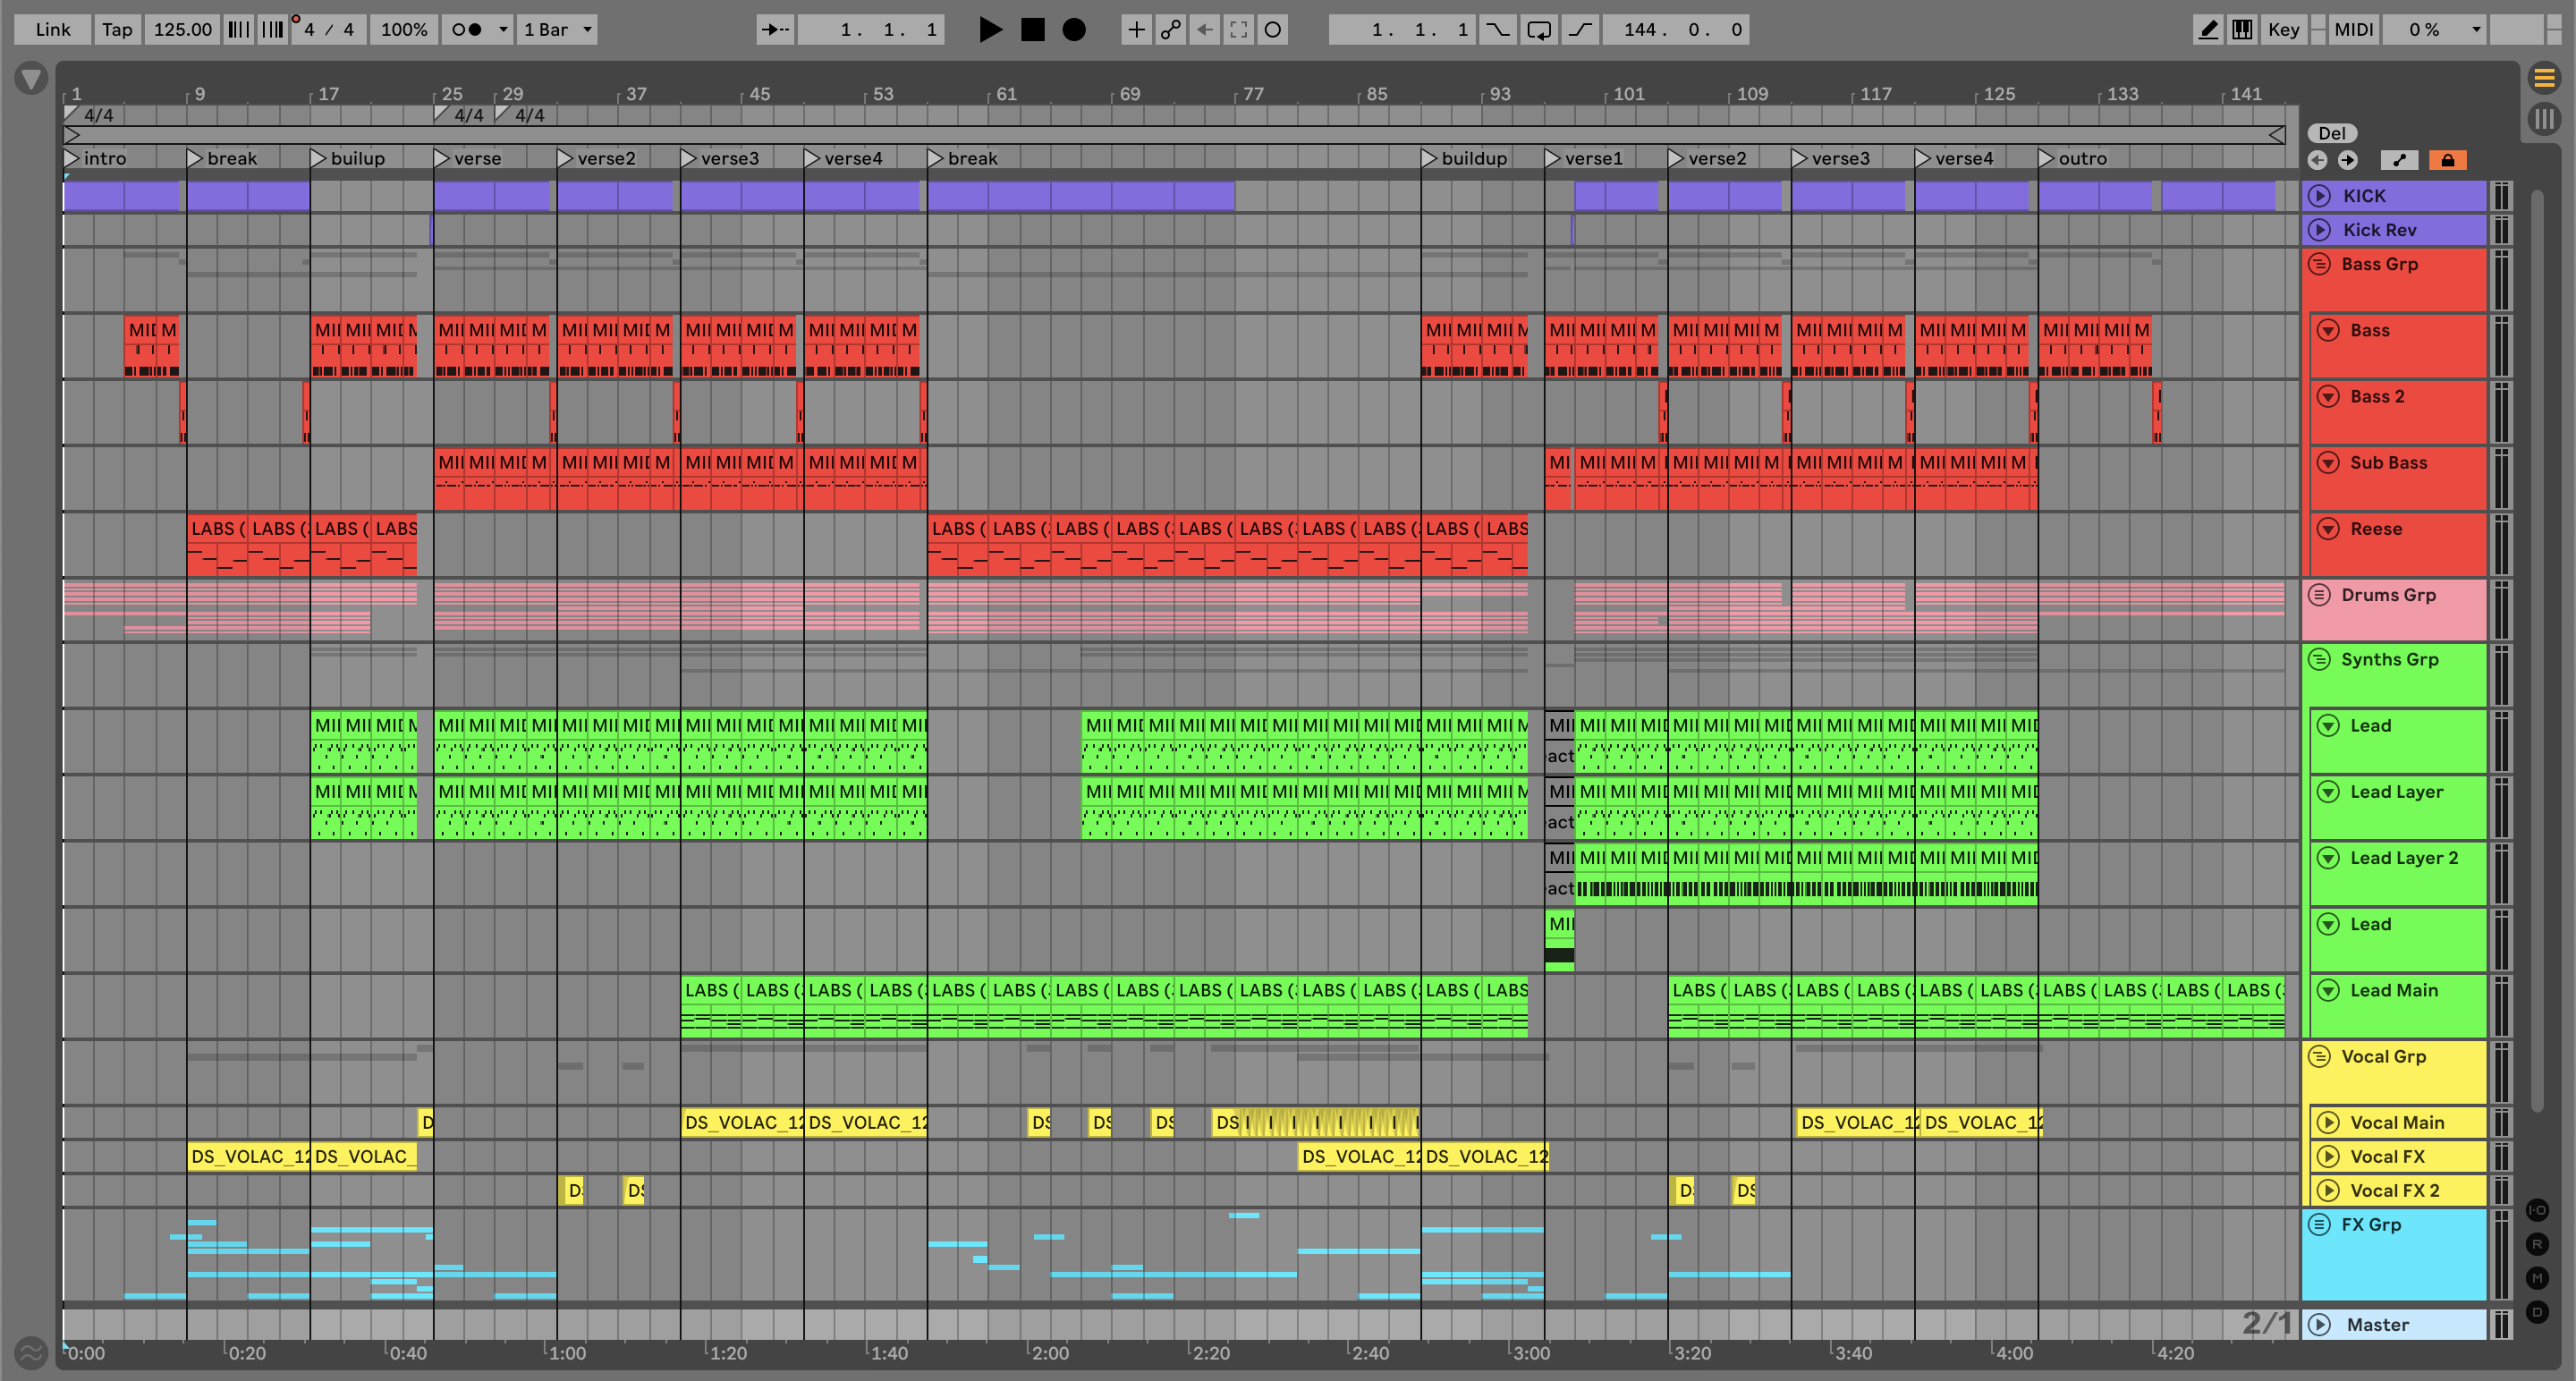Toggle Computer MIDI Keyboard piano icon
The height and width of the screenshot is (1381, 2576).
[2242, 29]
